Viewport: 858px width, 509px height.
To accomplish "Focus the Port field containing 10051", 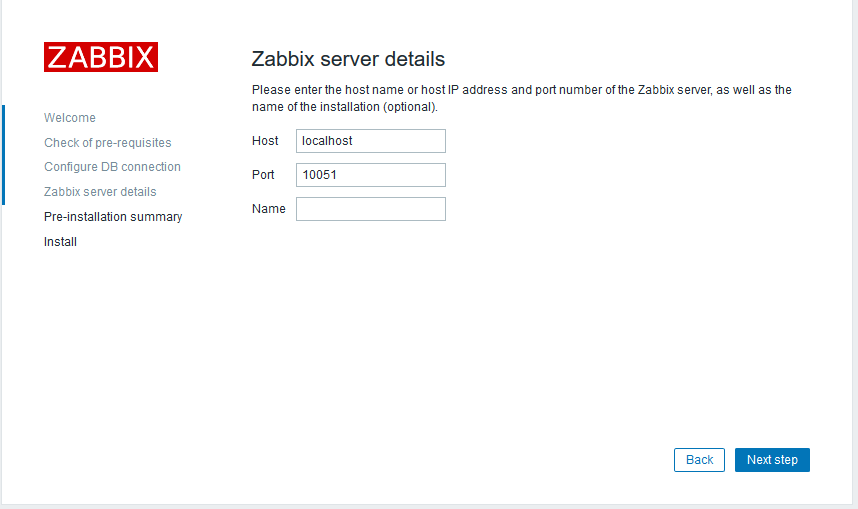I will click(371, 175).
